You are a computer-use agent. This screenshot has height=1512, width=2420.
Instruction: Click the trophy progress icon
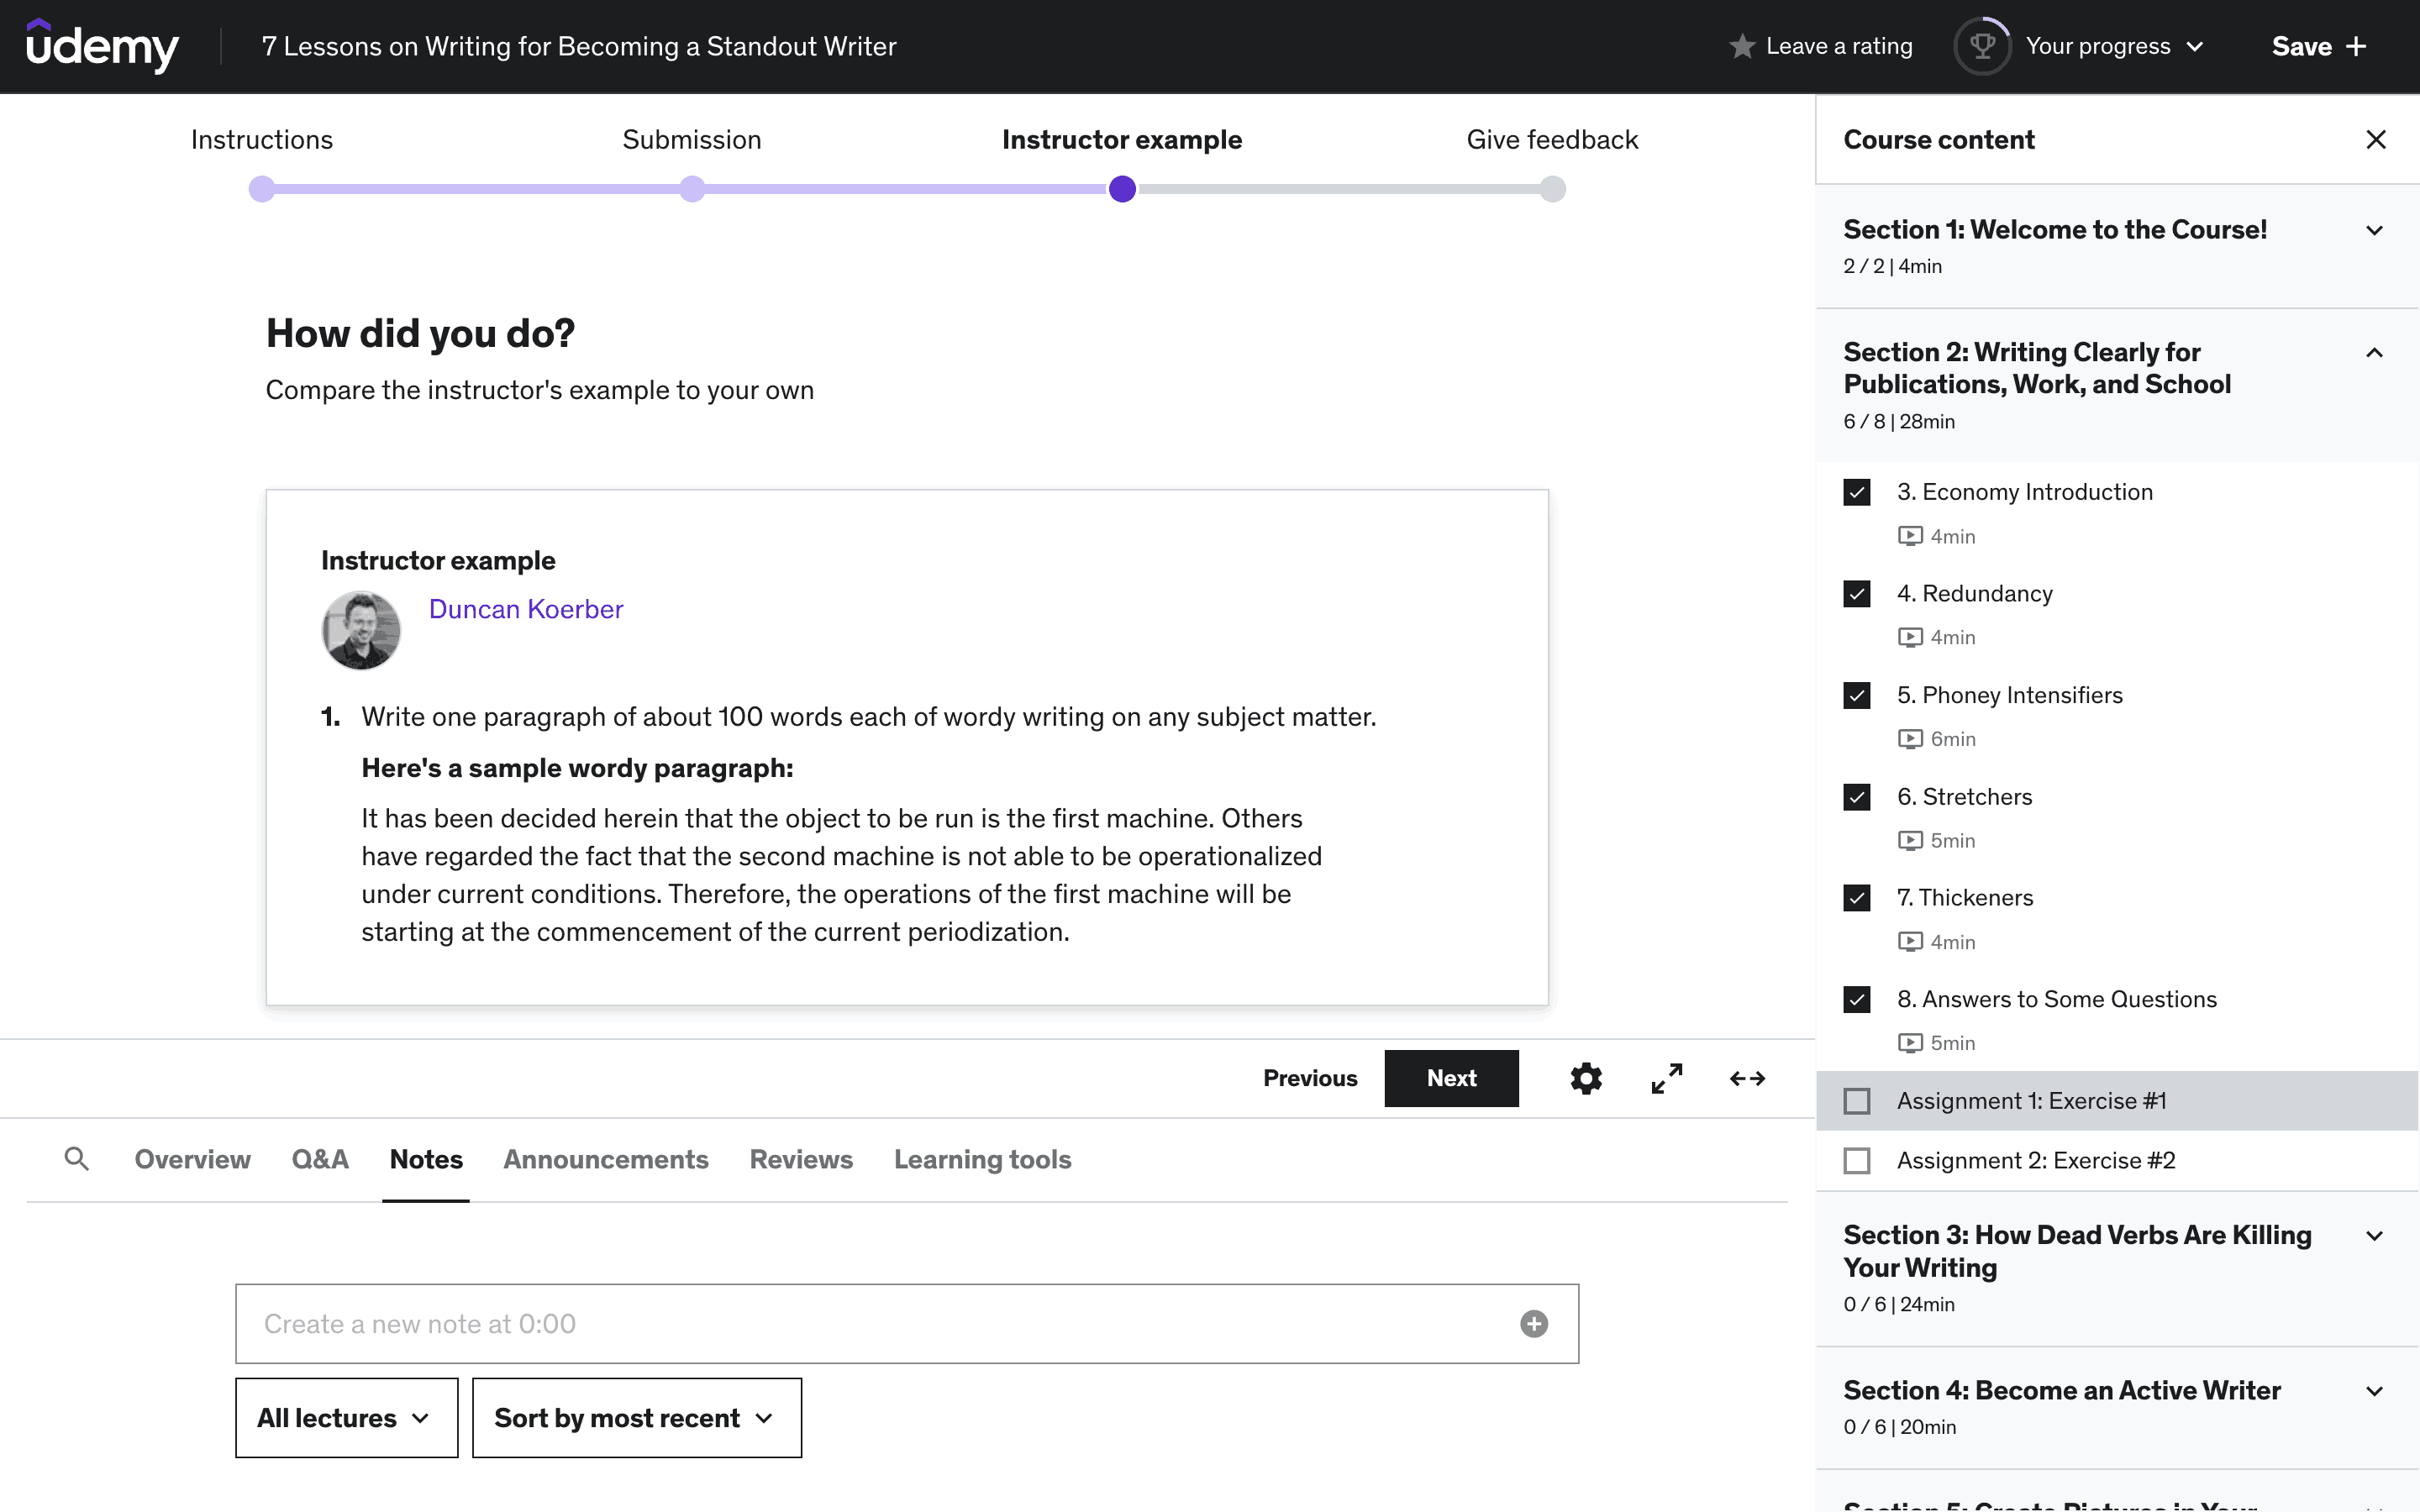[x=1982, y=46]
